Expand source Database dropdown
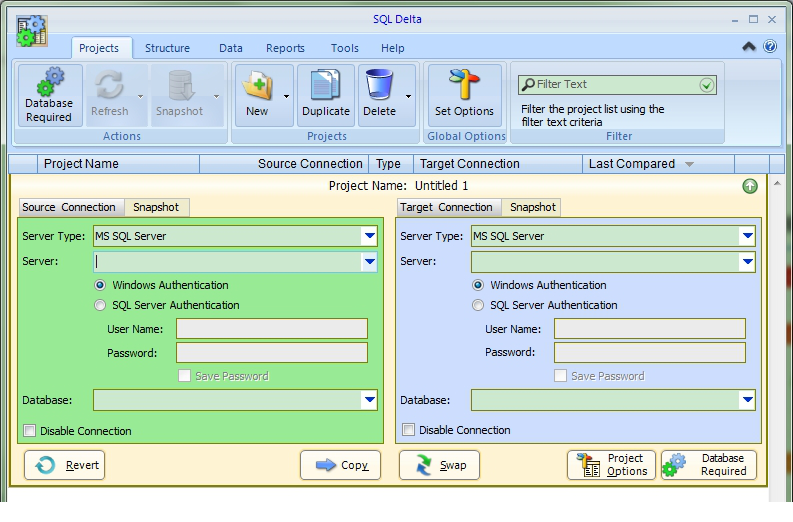The width and height of the screenshot is (793, 522). click(370, 400)
